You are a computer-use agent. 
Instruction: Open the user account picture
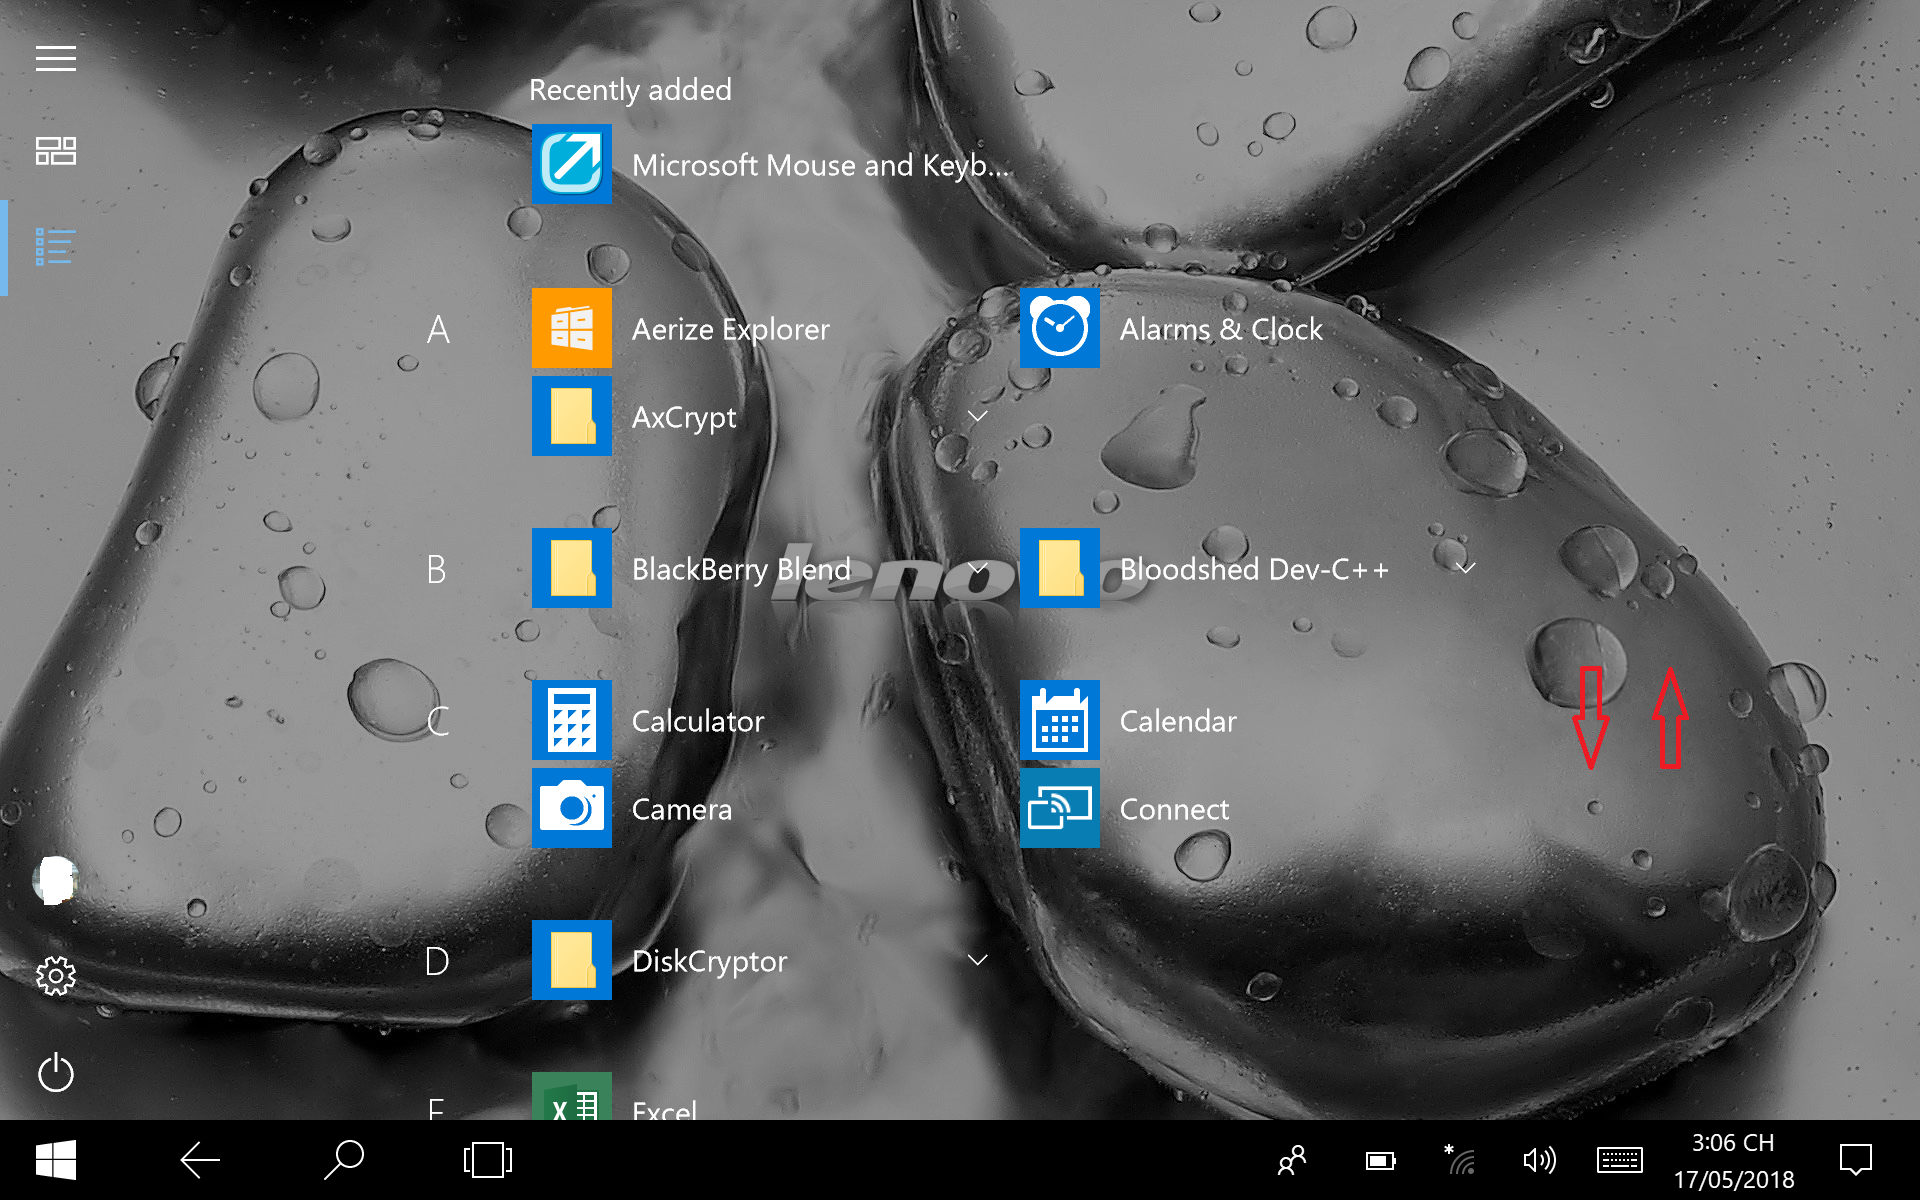56,880
